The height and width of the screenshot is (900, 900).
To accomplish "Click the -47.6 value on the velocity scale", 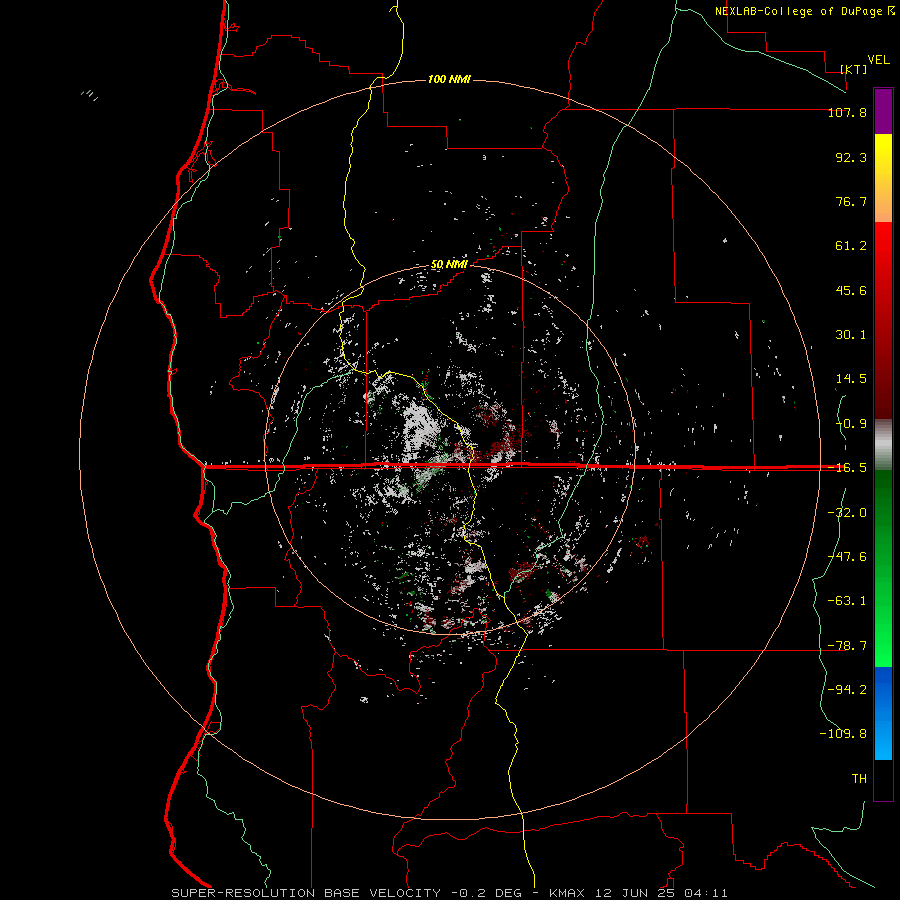I will coord(847,557).
